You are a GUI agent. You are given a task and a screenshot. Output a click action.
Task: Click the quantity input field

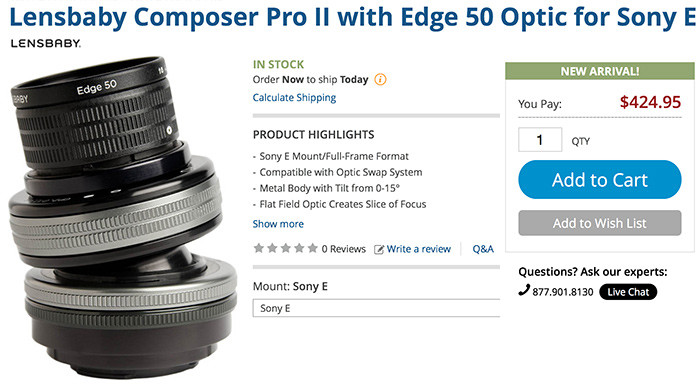[x=540, y=140]
